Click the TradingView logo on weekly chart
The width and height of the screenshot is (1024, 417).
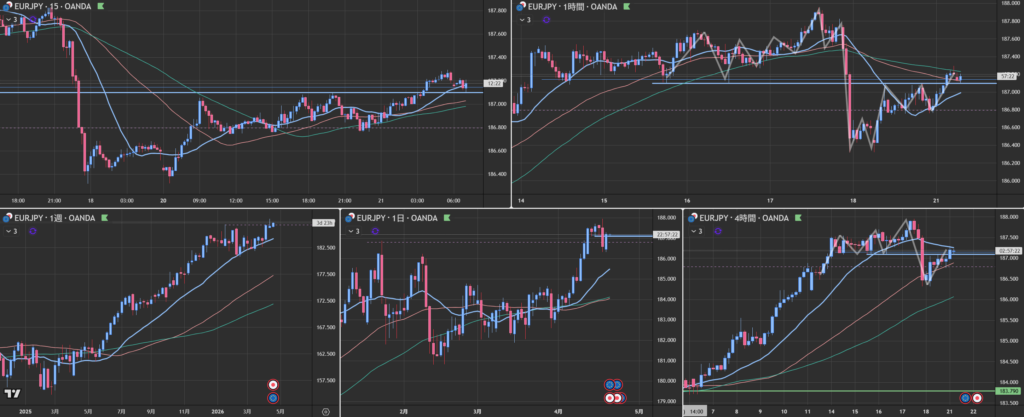[x=13, y=395]
